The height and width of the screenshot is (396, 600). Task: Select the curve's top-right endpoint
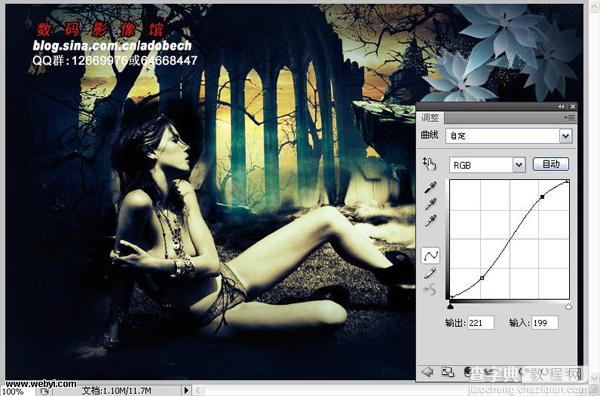[x=567, y=181]
